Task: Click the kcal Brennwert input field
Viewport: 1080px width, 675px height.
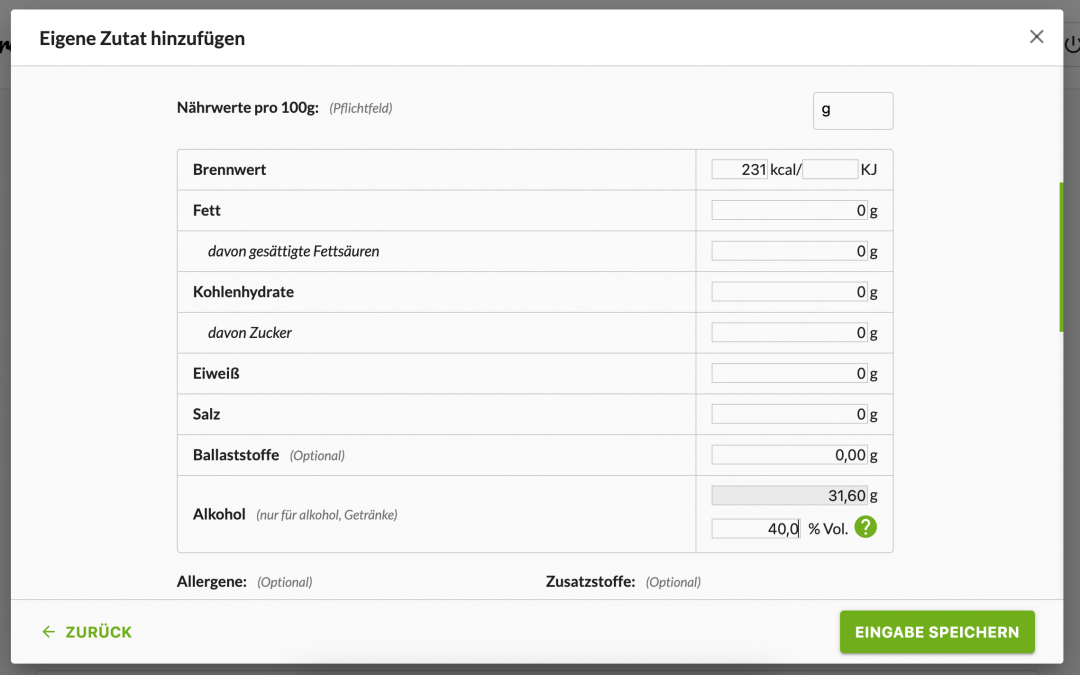Action: (x=739, y=170)
